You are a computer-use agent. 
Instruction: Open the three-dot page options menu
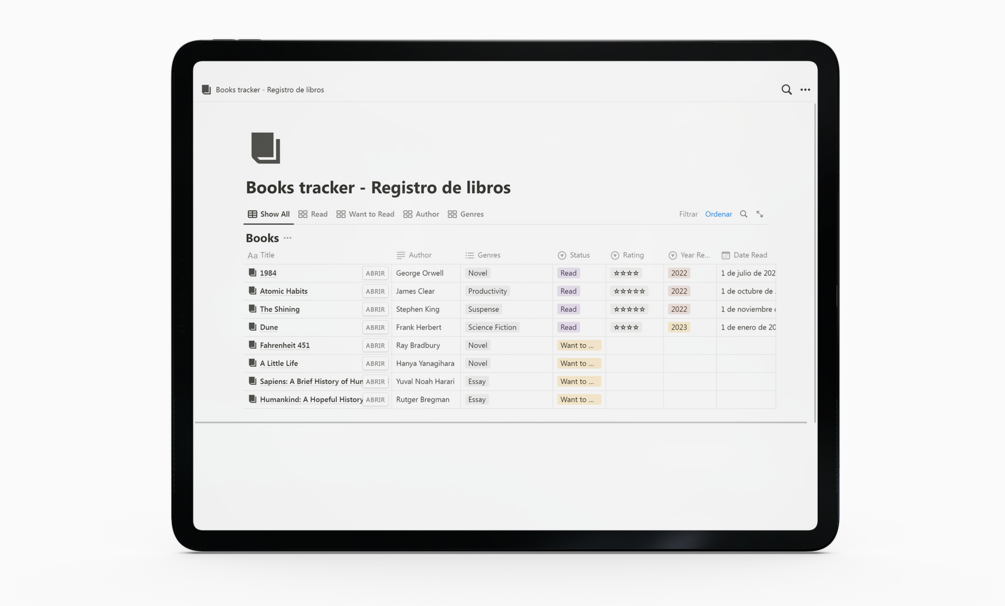coord(805,90)
